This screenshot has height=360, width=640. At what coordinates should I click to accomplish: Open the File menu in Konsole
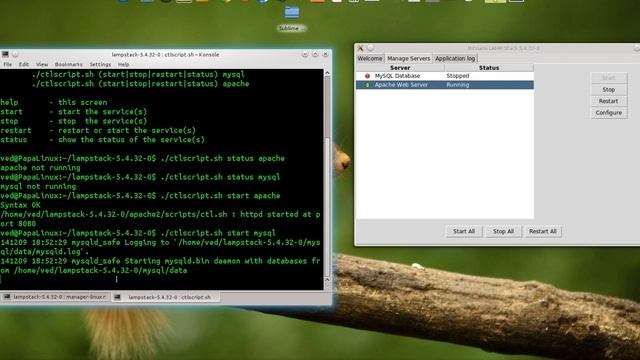coord(8,64)
